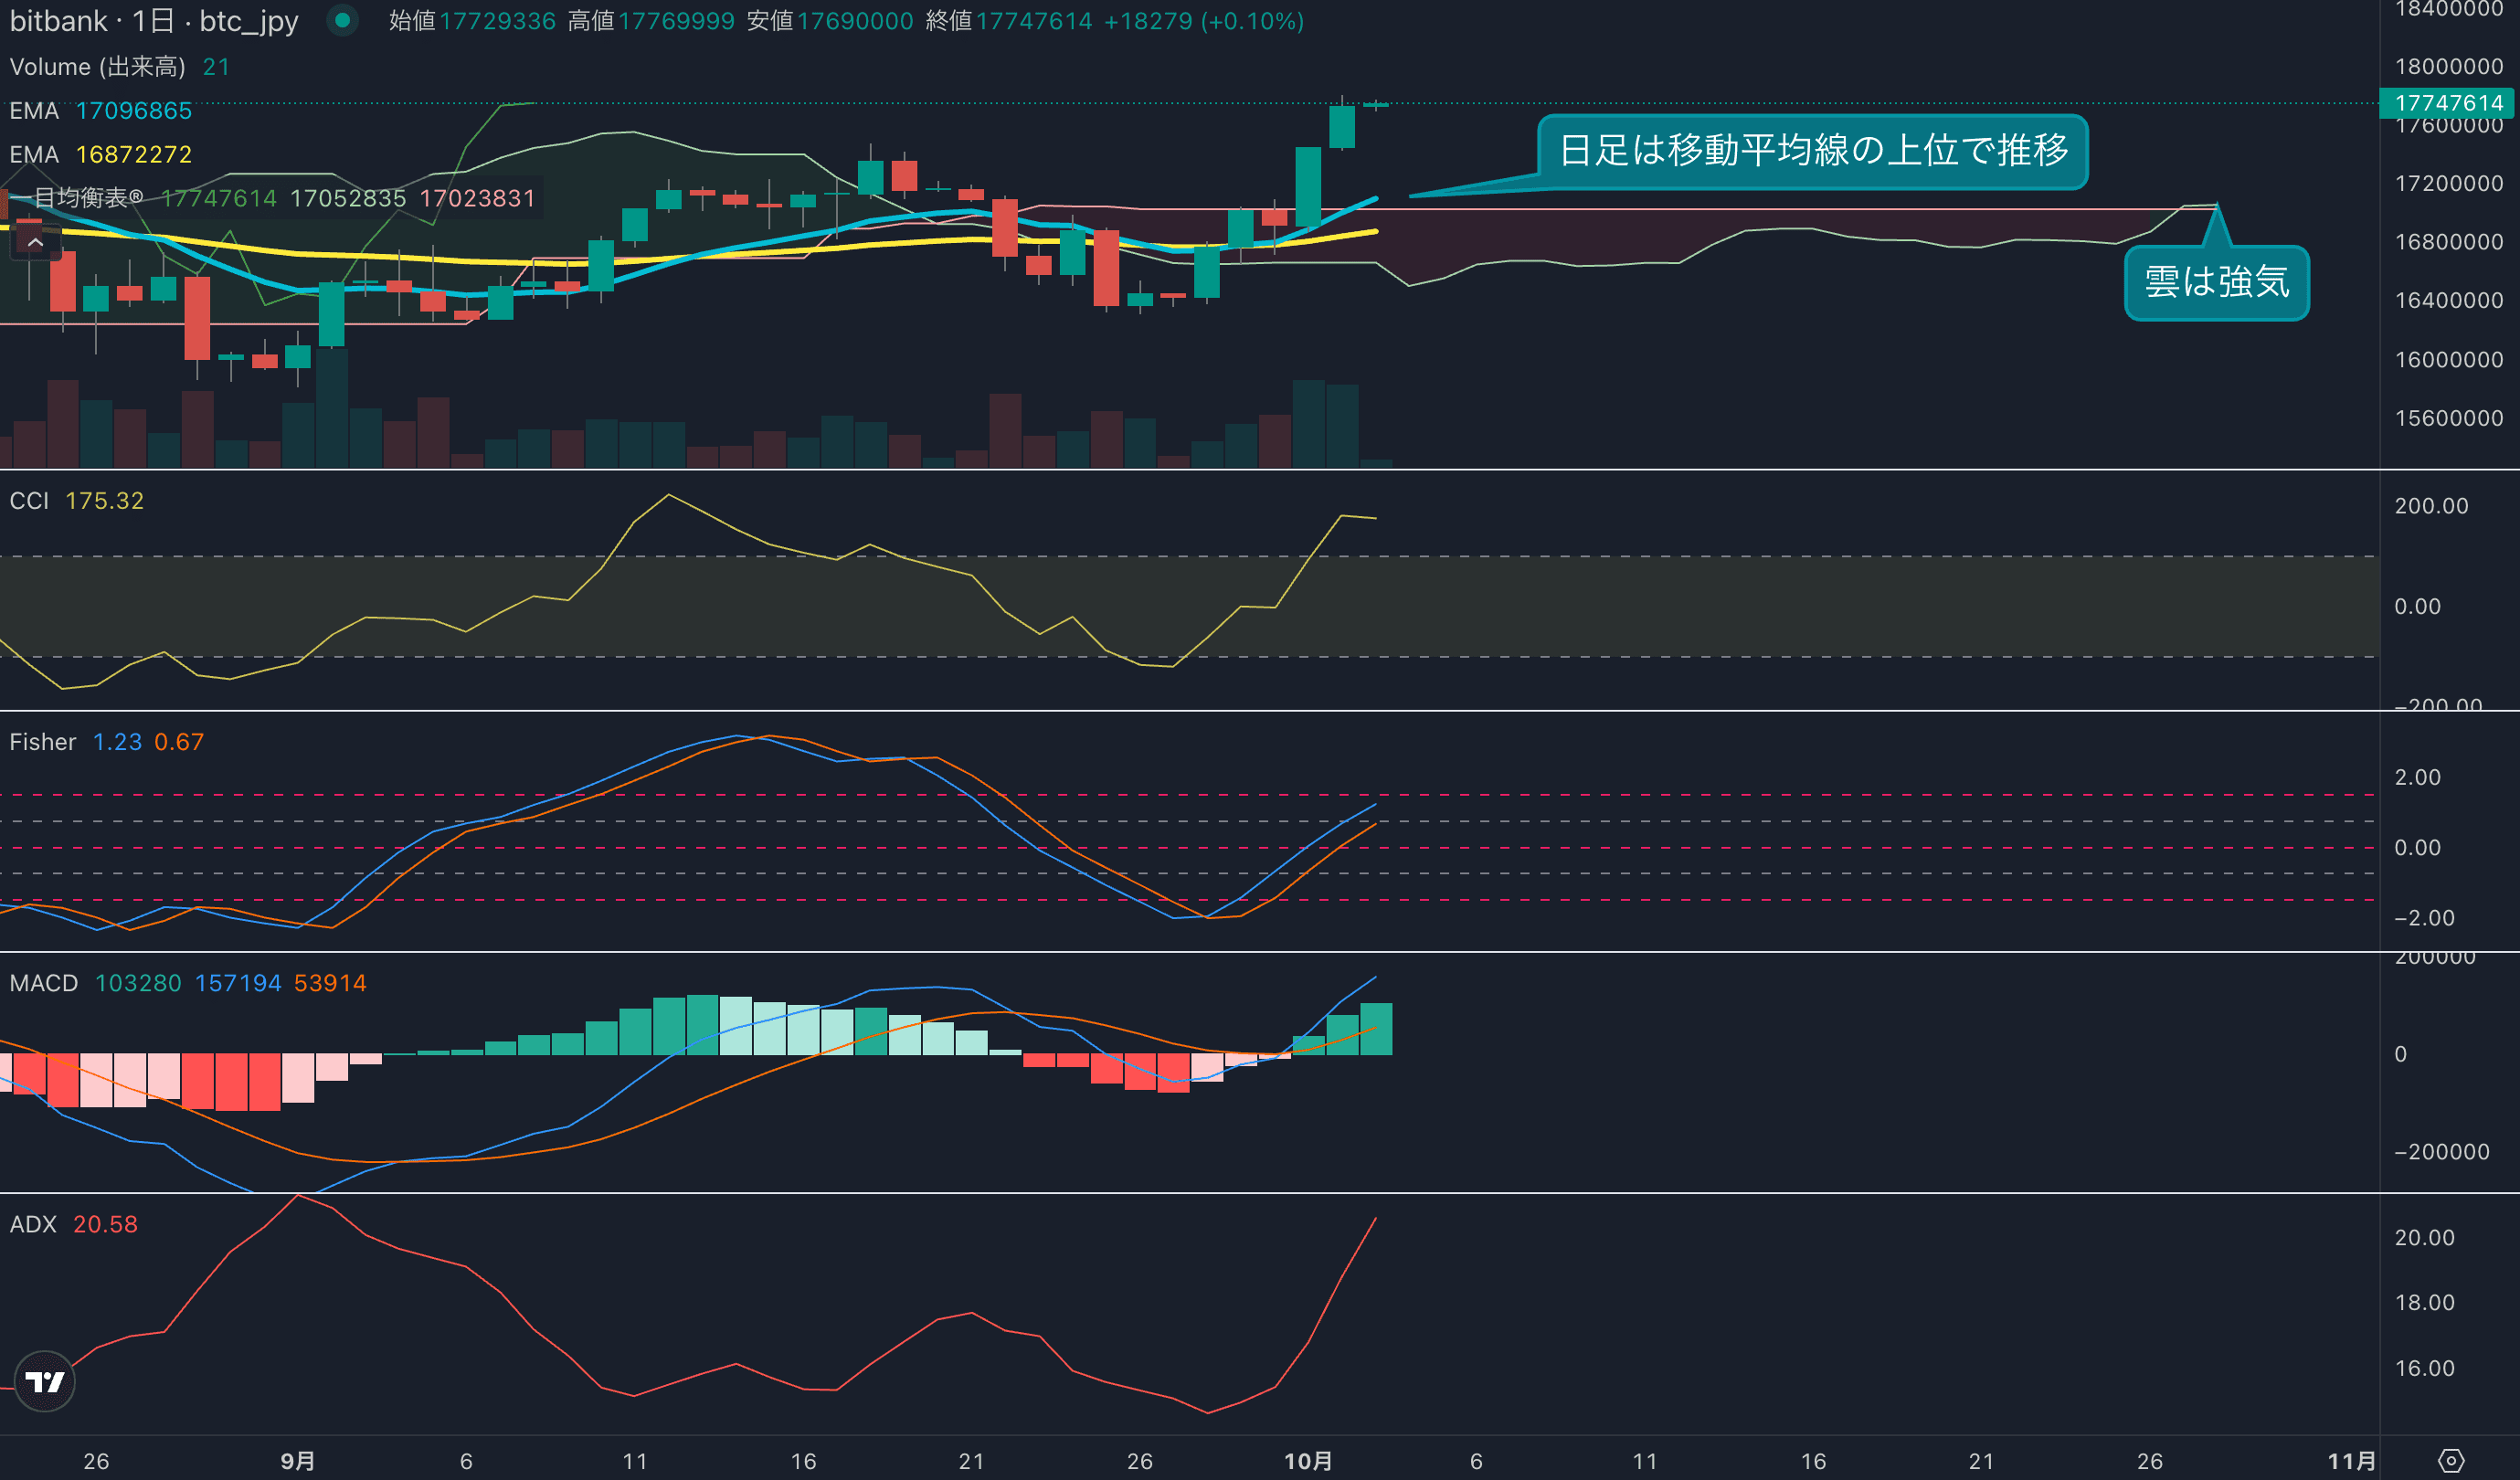The width and height of the screenshot is (2520, 1480).
Task: Select the '日足は移動平均線の上位で推移' annotation callout
Action: pos(1812,151)
